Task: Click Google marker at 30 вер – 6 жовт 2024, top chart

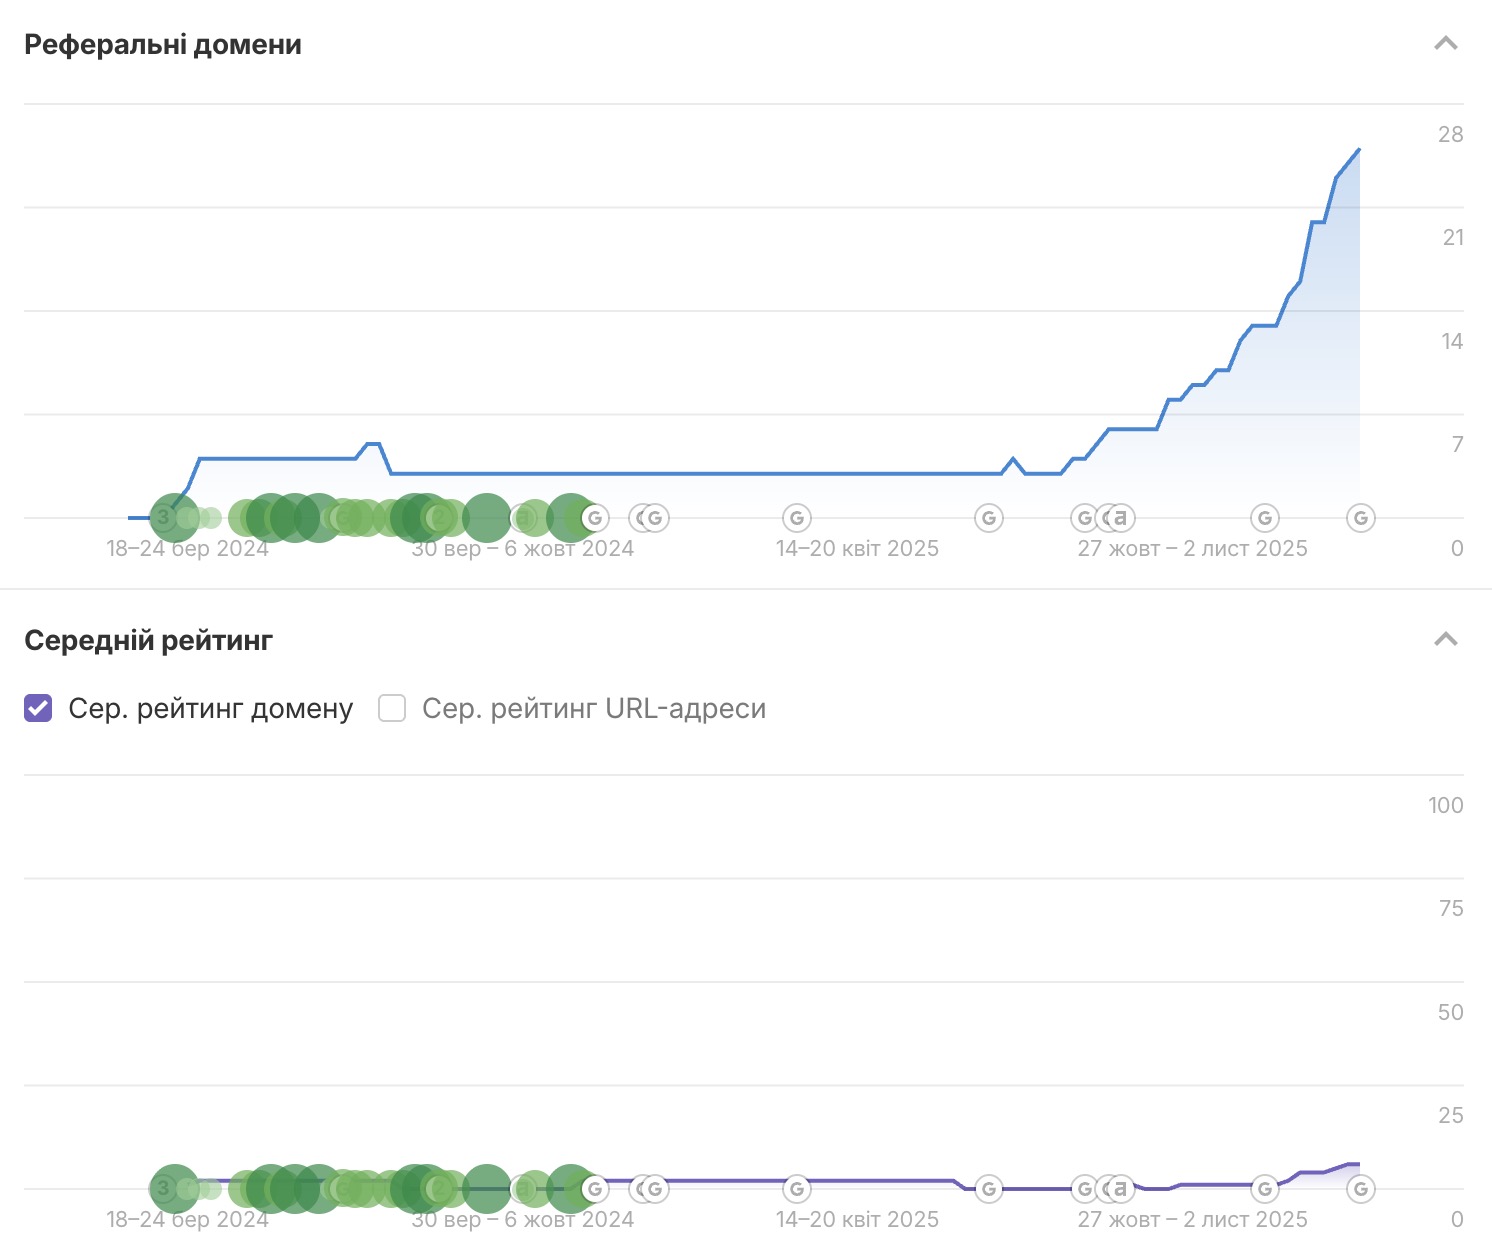Action: [595, 518]
